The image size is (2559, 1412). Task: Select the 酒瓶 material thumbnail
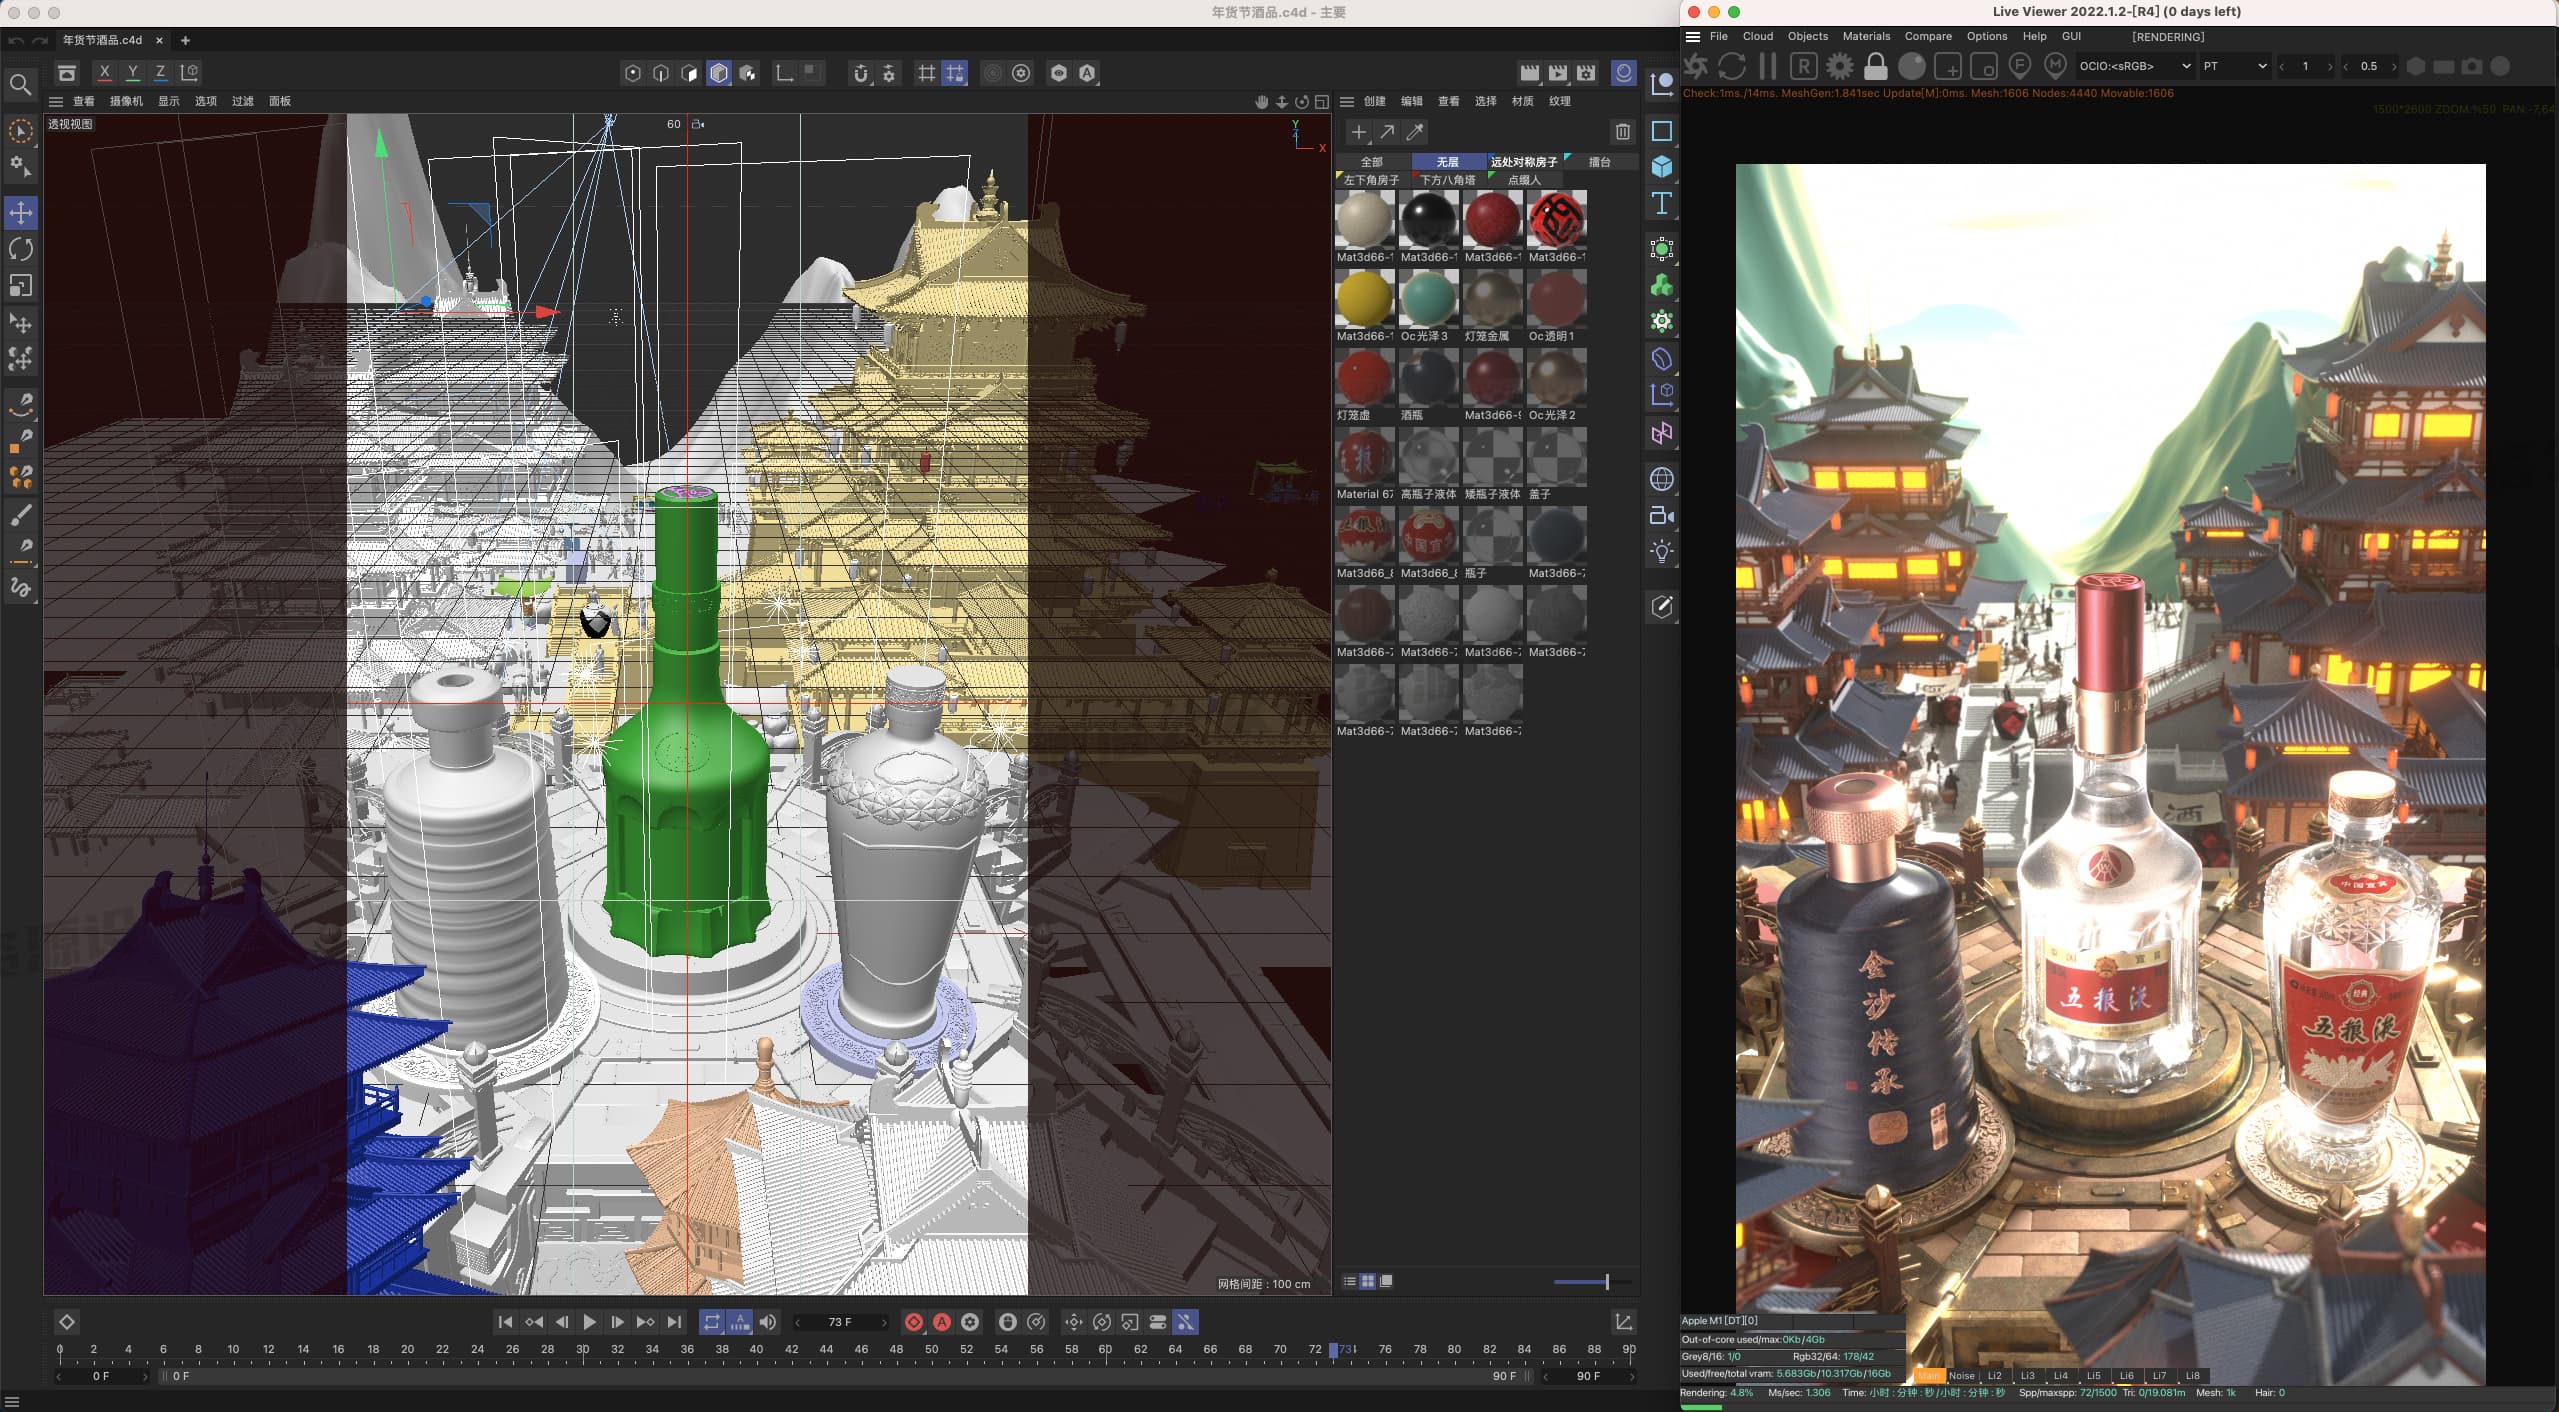pyautogui.click(x=1428, y=377)
